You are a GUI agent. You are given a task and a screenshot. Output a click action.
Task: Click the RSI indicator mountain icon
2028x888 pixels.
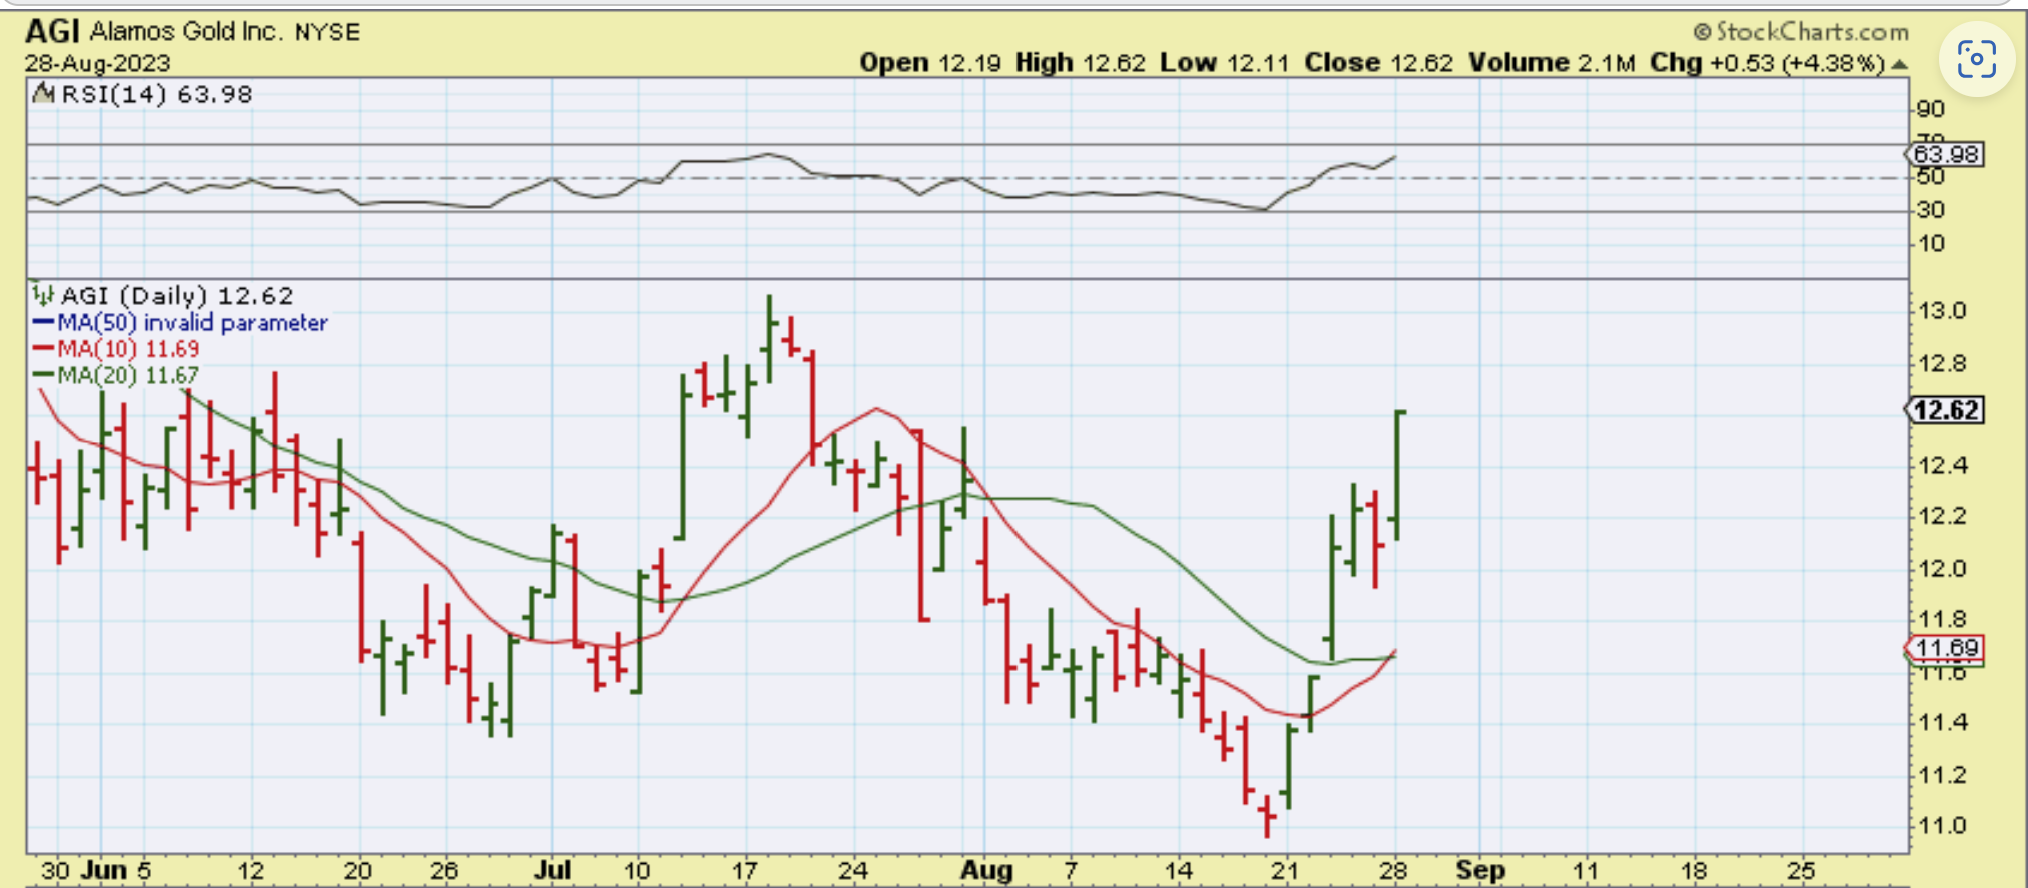(43, 94)
